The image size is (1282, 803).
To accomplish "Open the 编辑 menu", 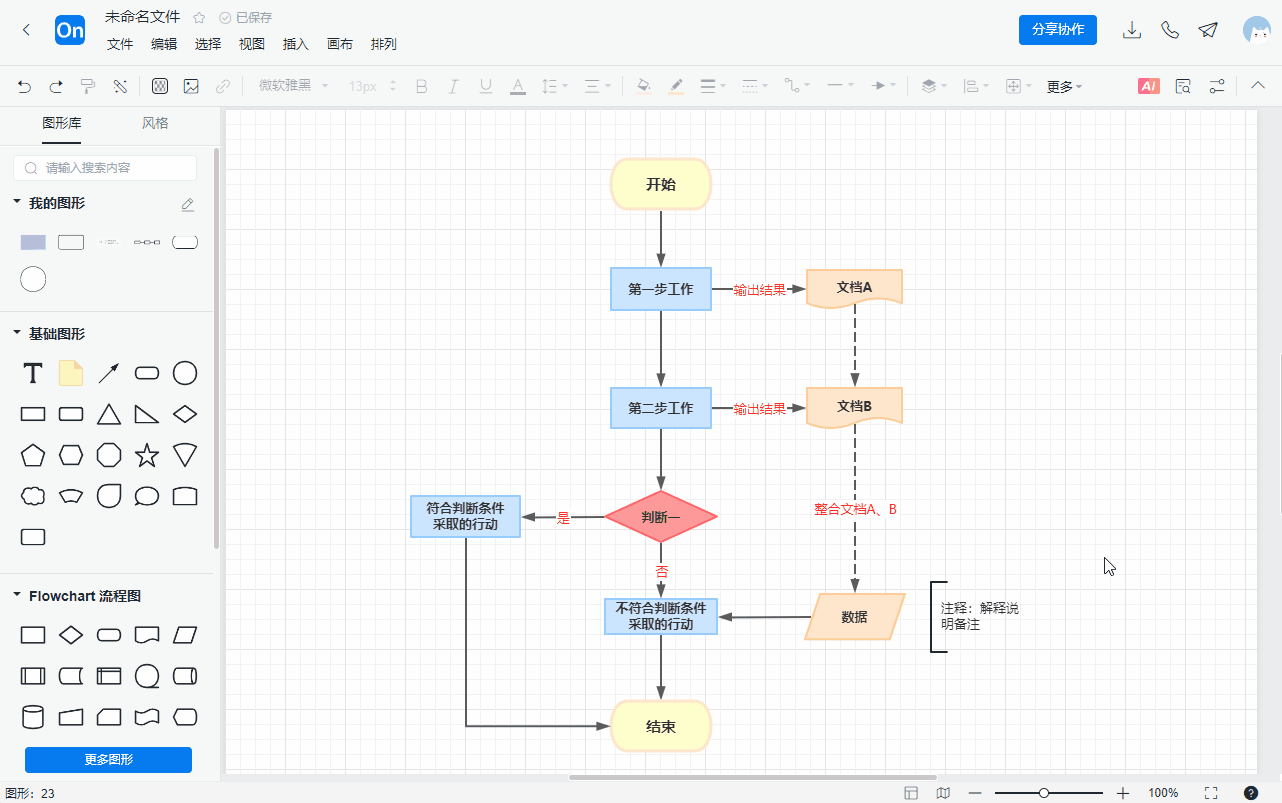I will pyautogui.click(x=164, y=44).
